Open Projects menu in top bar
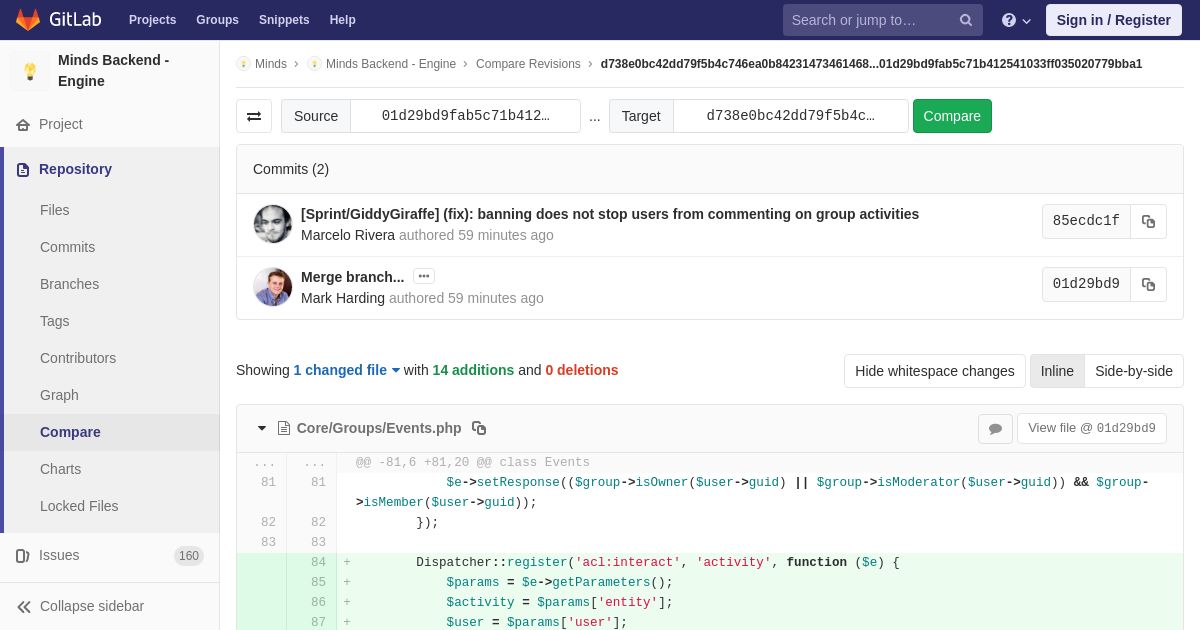 click(152, 20)
